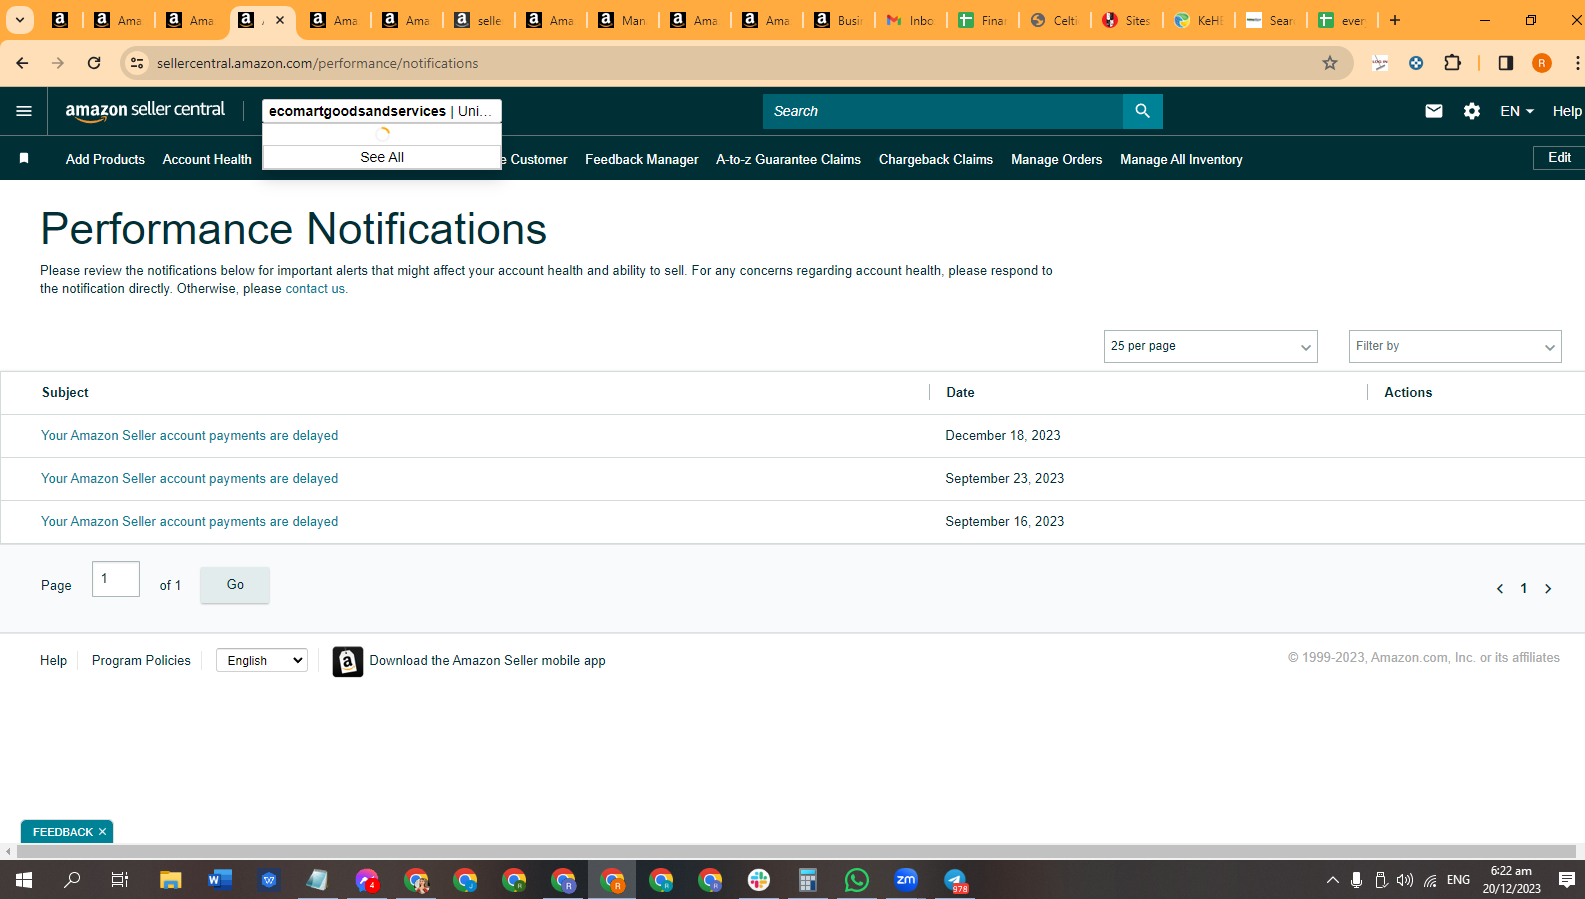Click the FEEDBACK tab button
The width and height of the screenshot is (1585, 899).
(67, 832)
